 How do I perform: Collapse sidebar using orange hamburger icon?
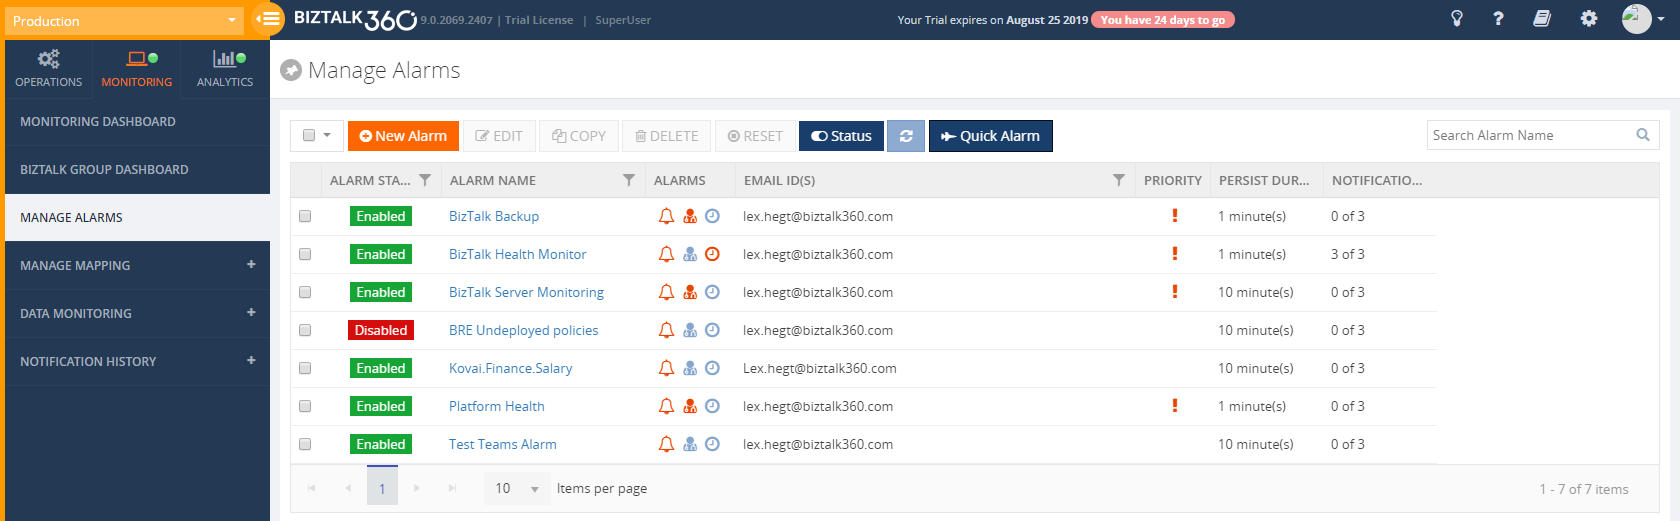[269, 19]
